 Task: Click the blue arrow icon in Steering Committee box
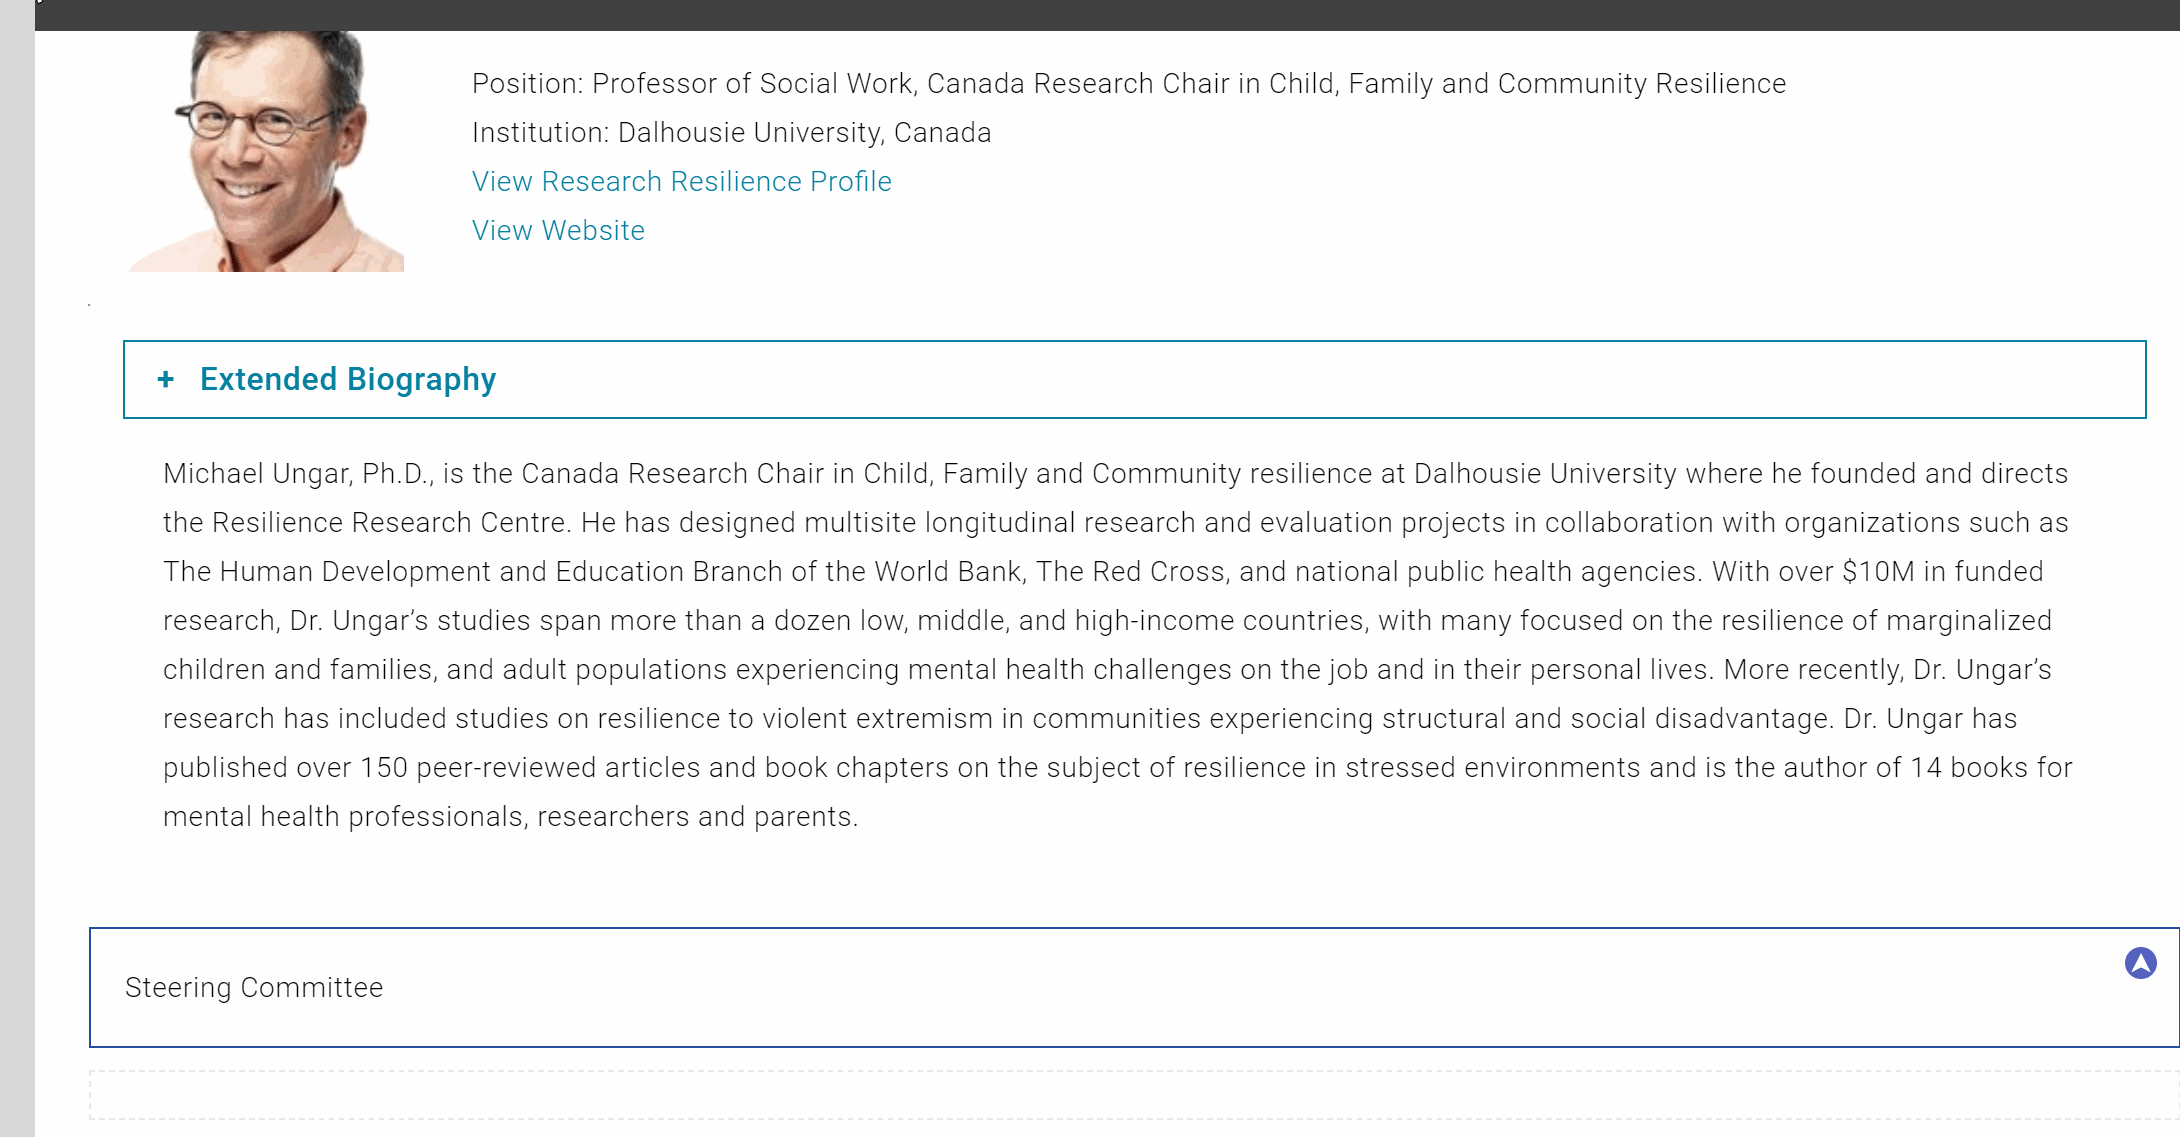2140,963
